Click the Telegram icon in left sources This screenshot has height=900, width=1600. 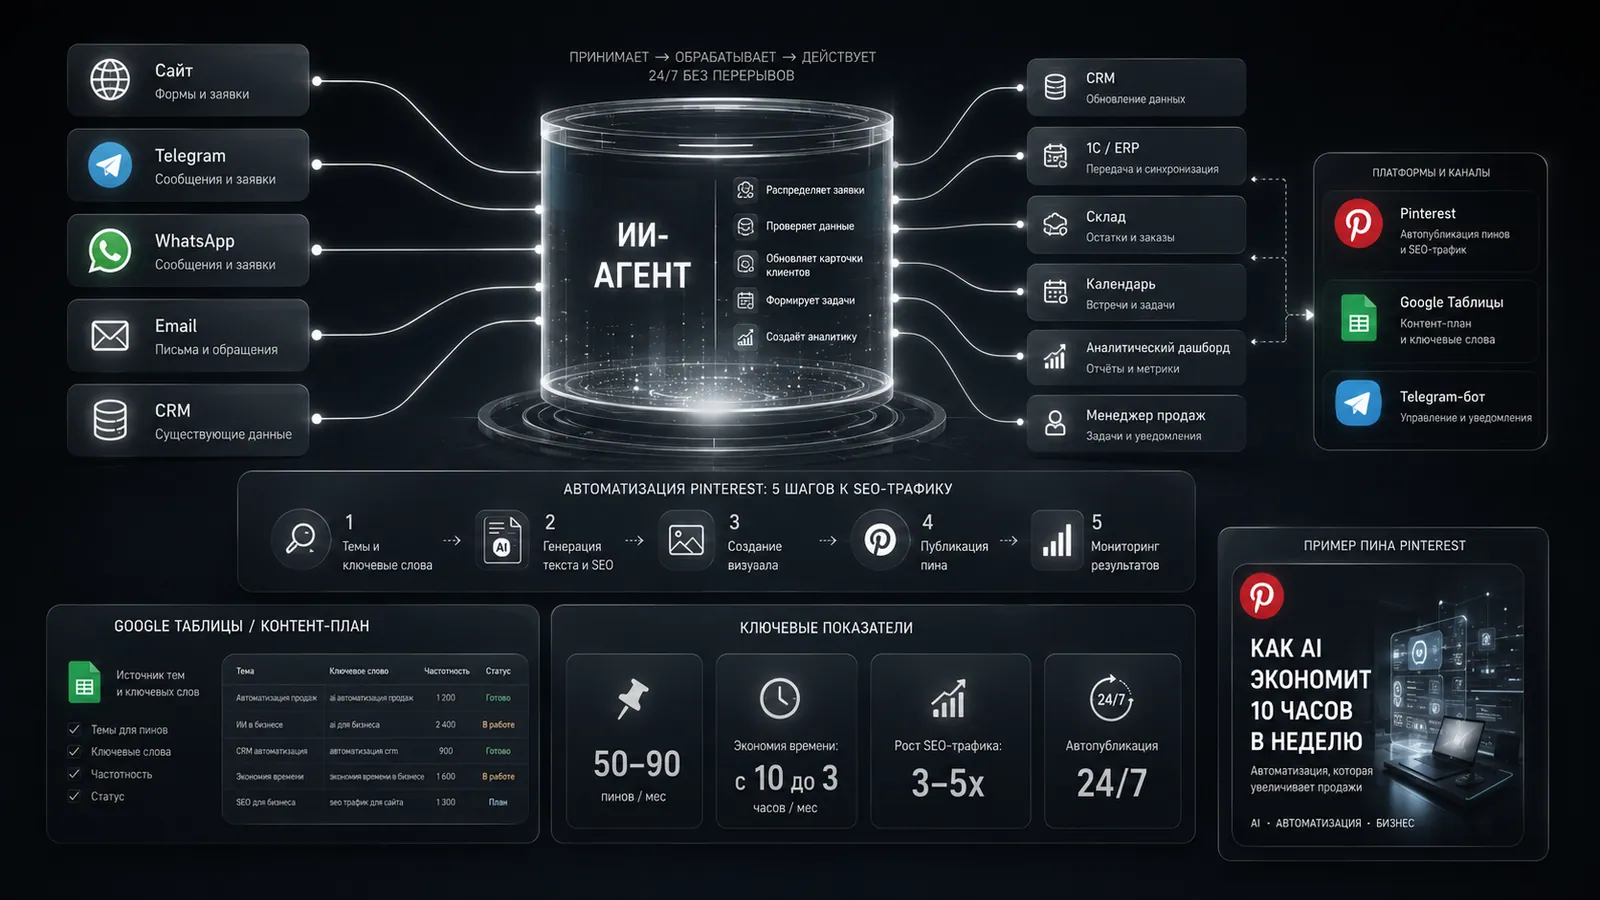point(110,165)
